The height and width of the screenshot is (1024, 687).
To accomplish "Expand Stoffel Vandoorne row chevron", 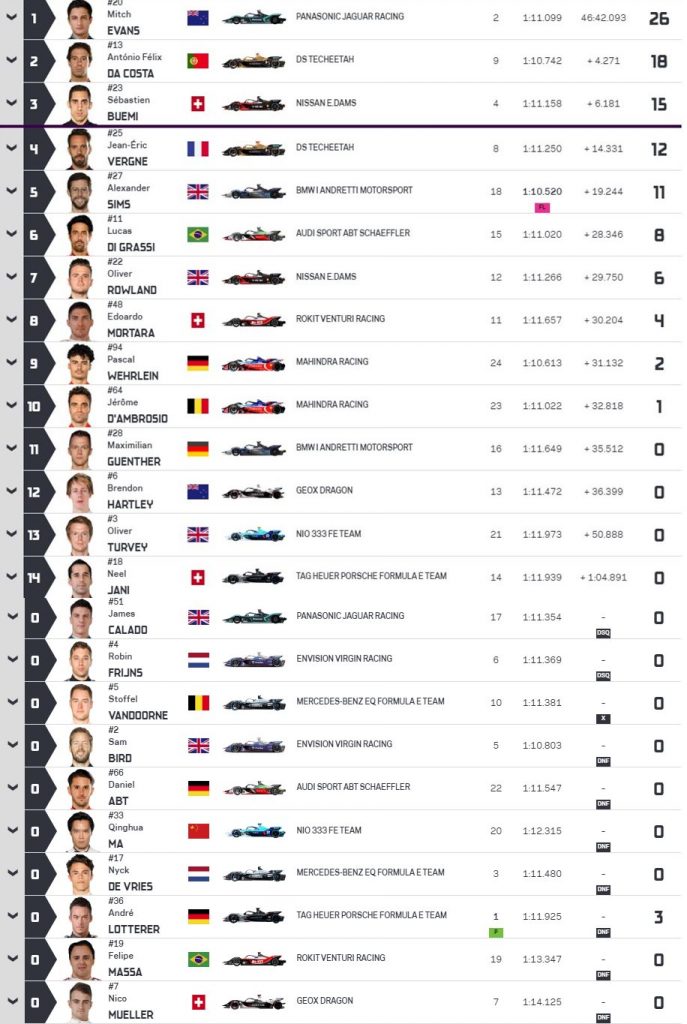I will (12, 701).
